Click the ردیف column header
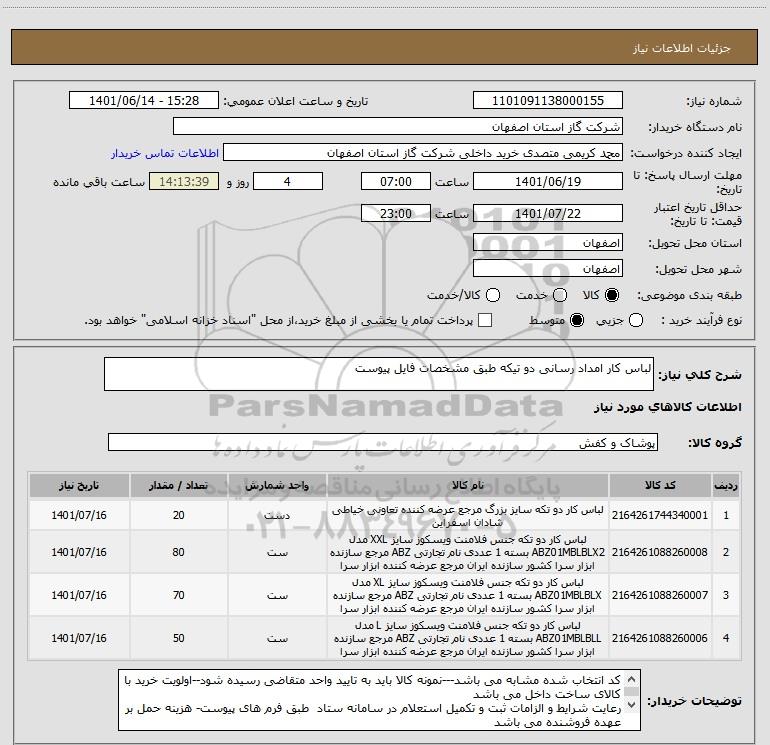This screenshot has width=770, height=745. coord(726,485)
